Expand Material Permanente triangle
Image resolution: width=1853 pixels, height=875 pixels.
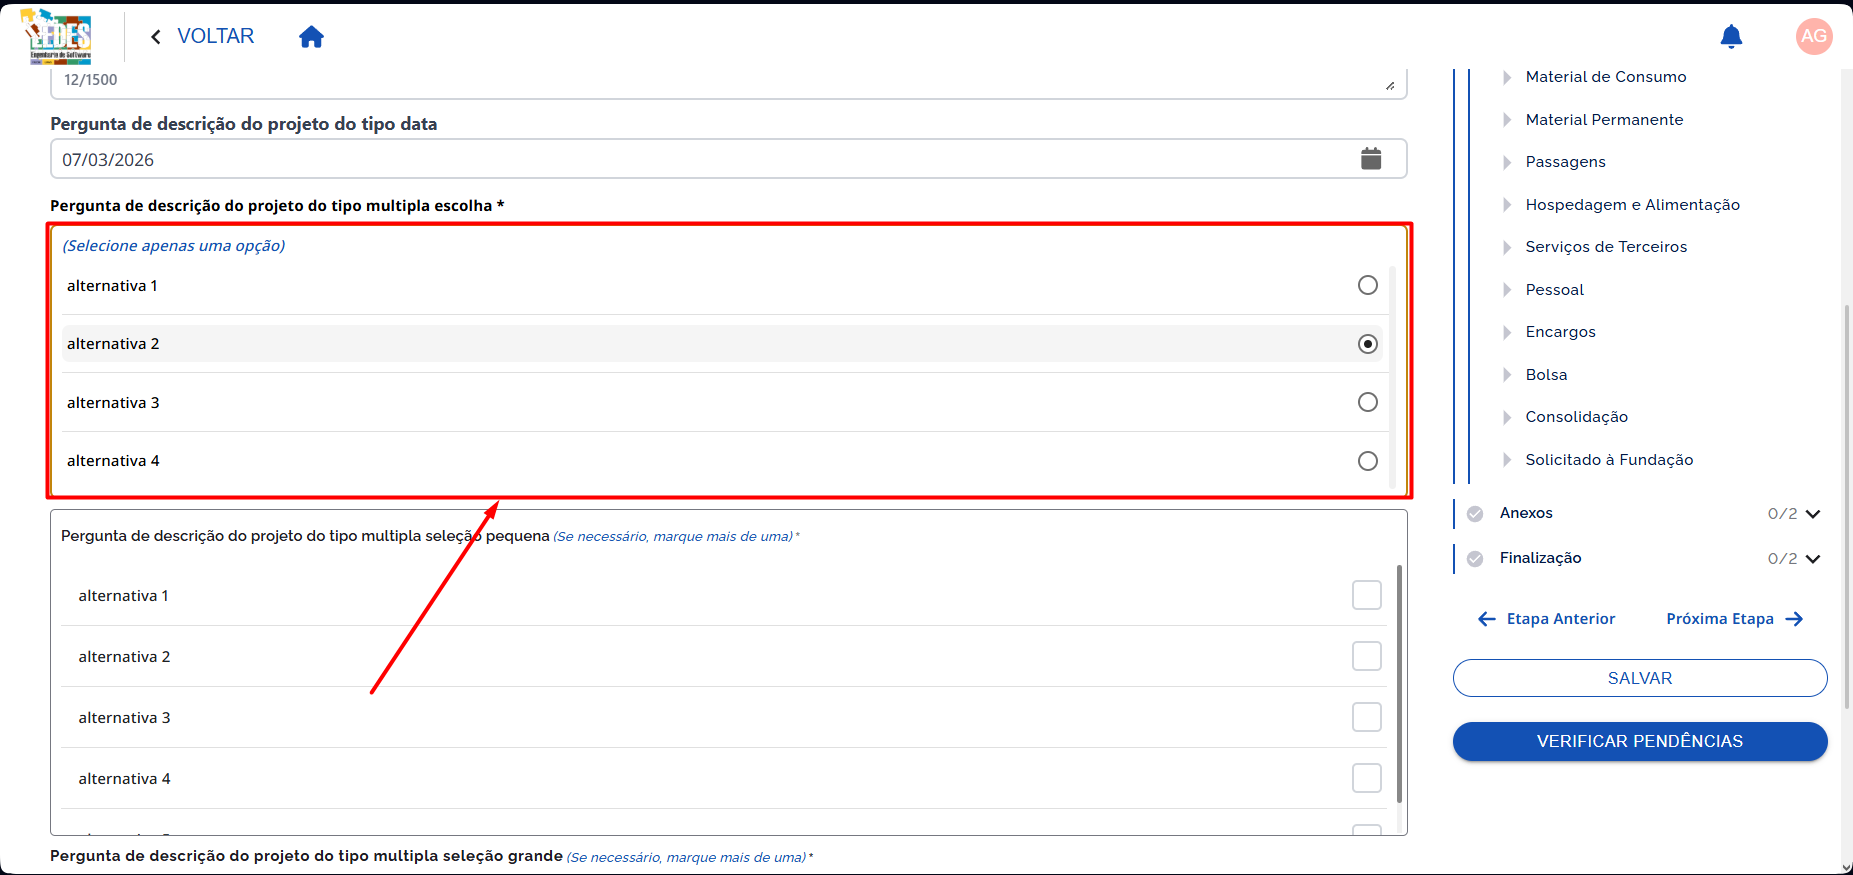click(1507, 120)
